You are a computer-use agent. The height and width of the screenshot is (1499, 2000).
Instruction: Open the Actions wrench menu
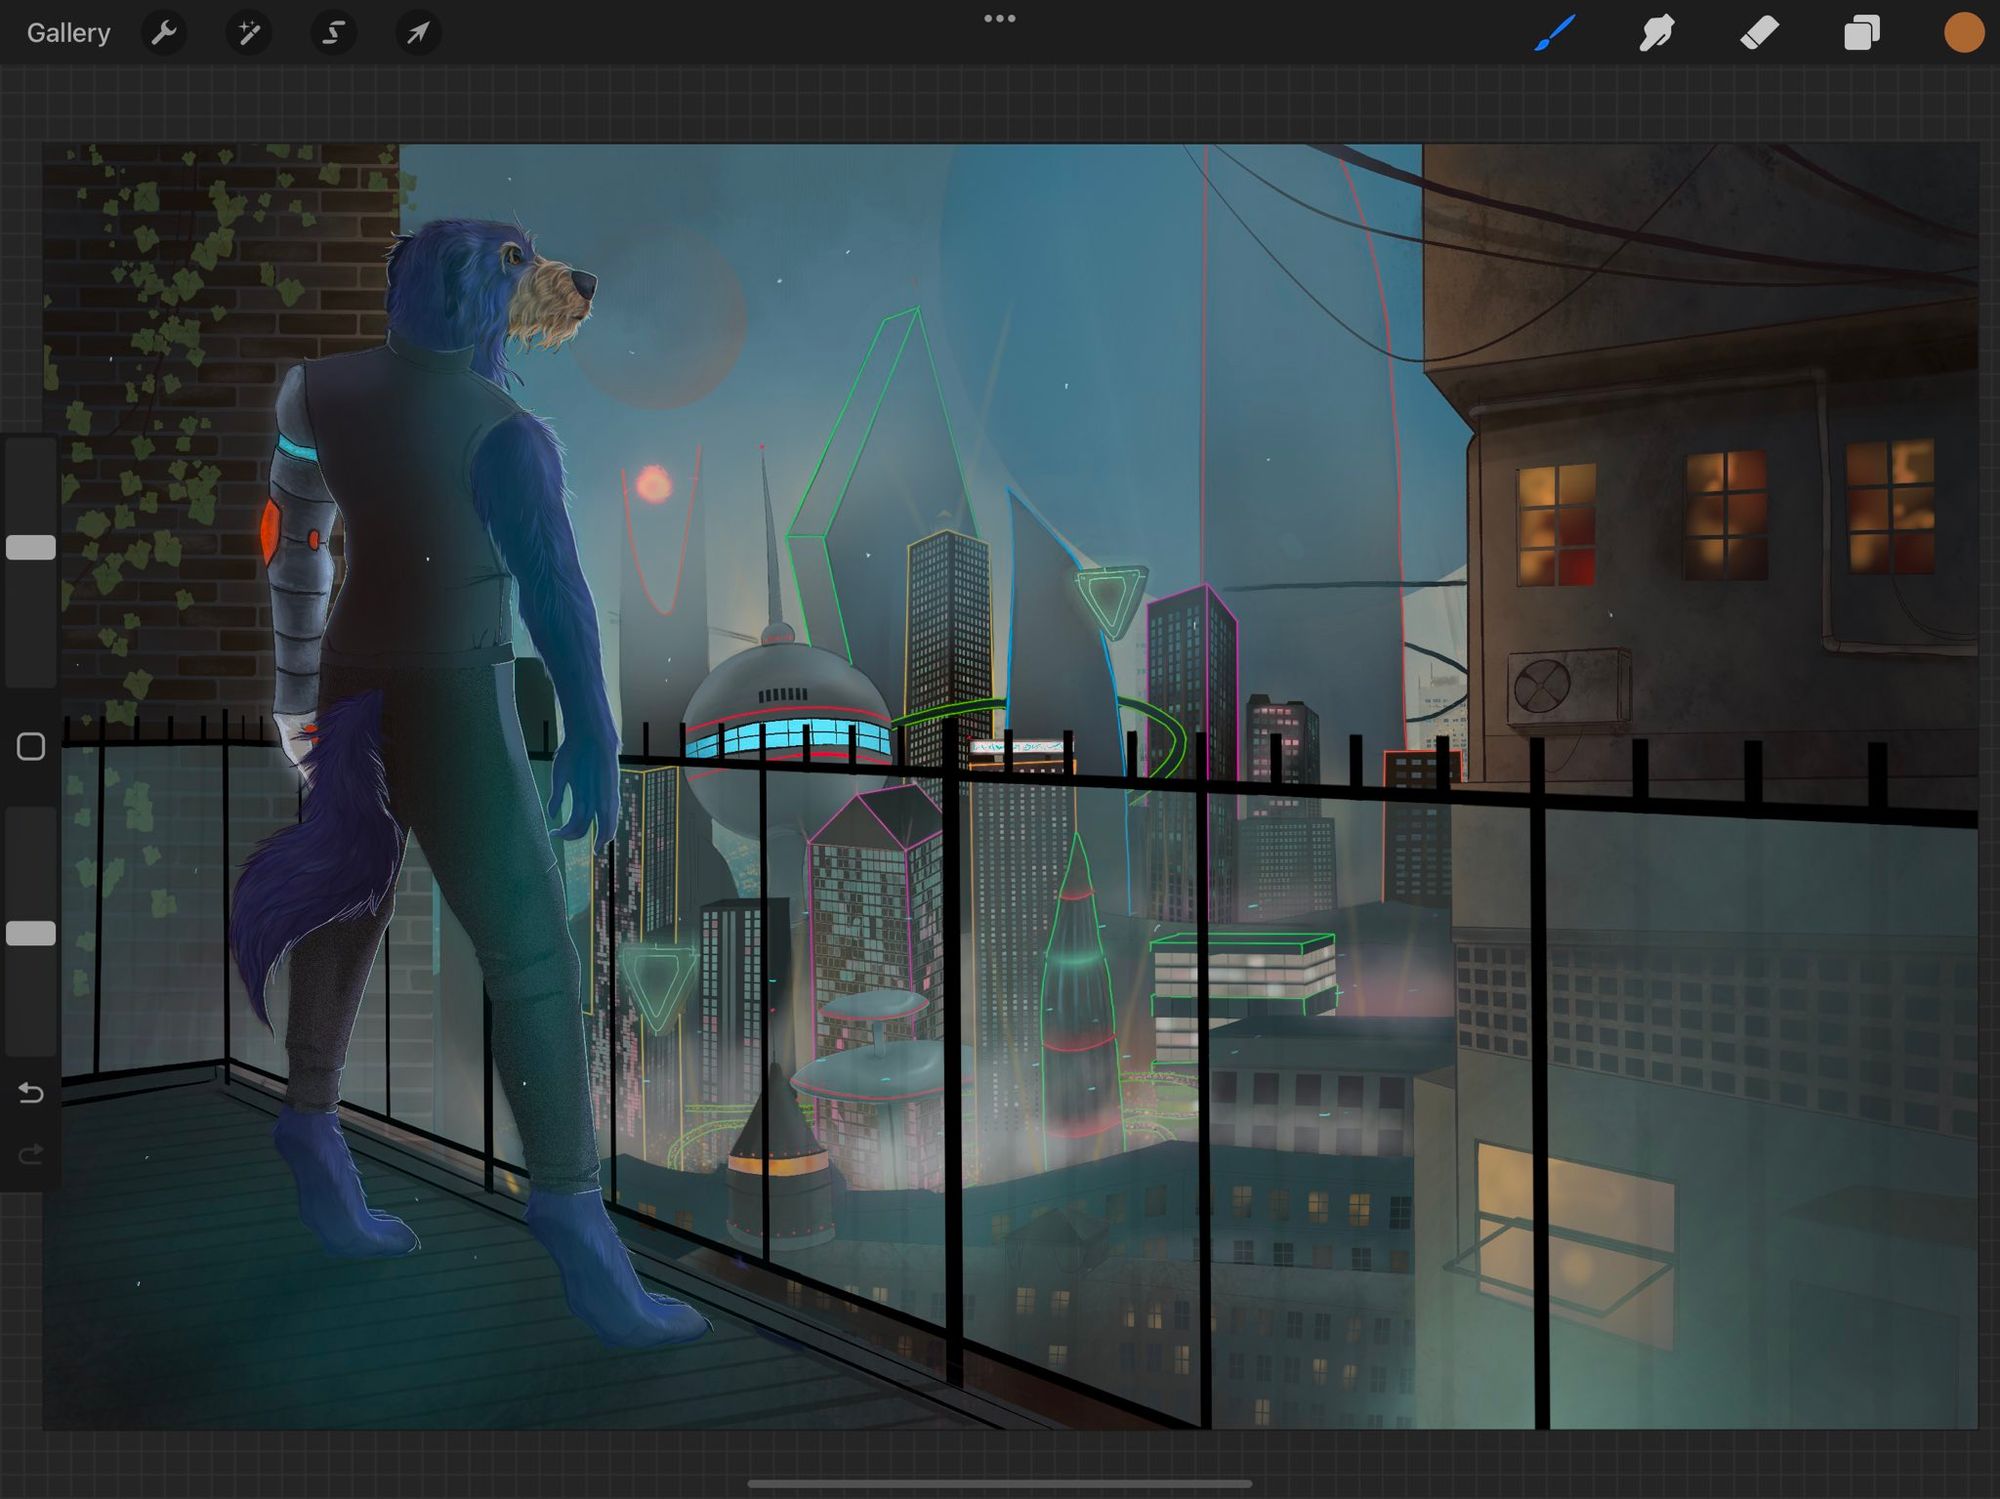(x=164, y=33)
